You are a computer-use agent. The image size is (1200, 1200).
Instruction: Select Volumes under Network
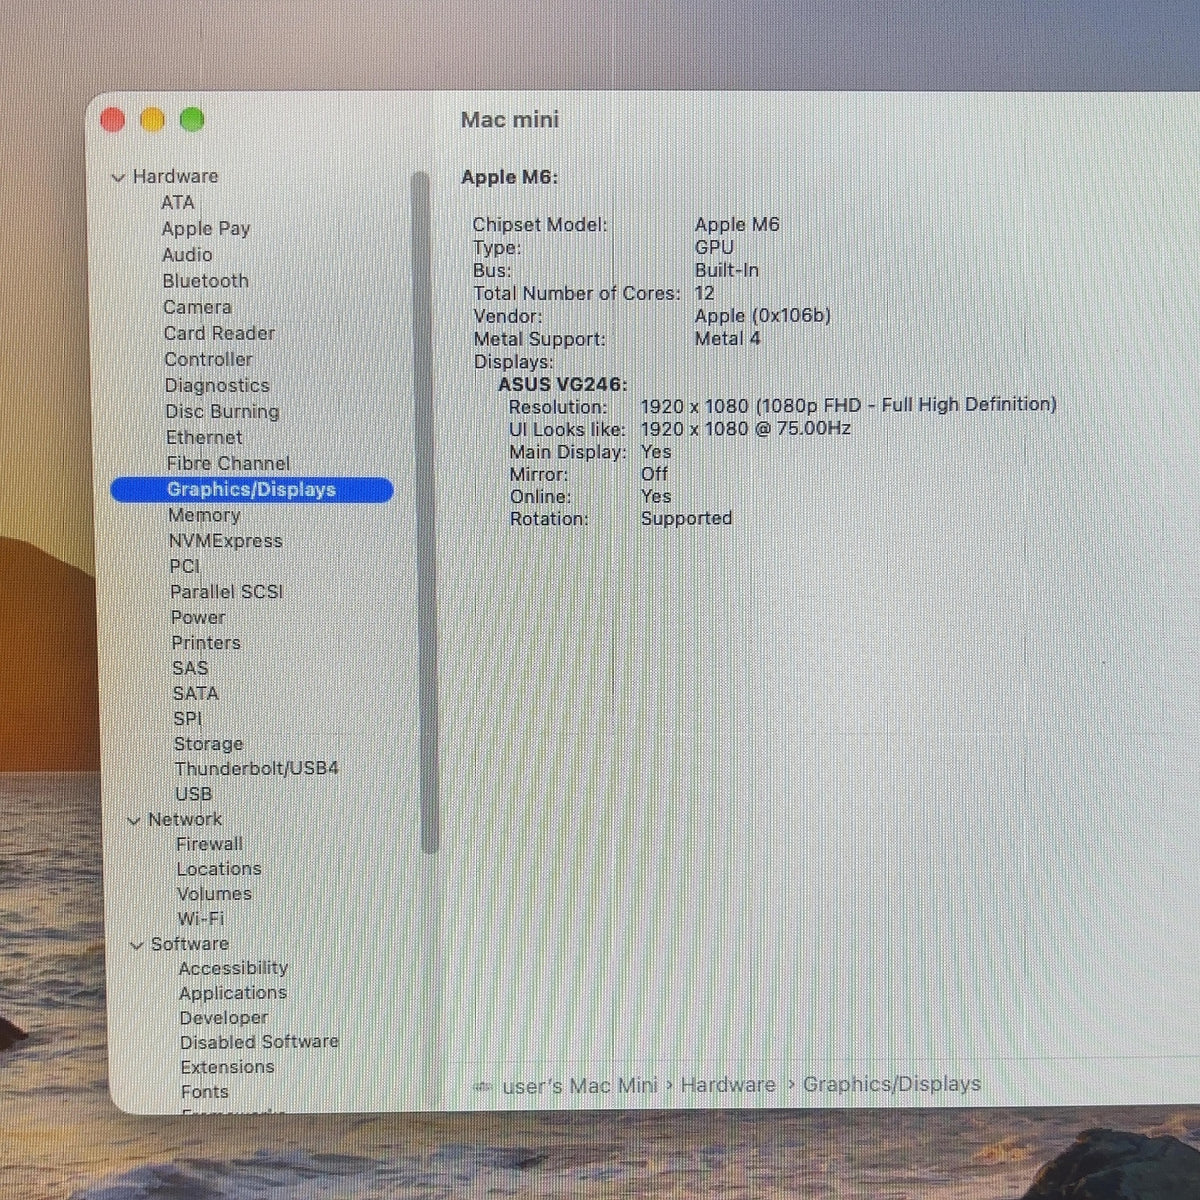pos(214,894)
